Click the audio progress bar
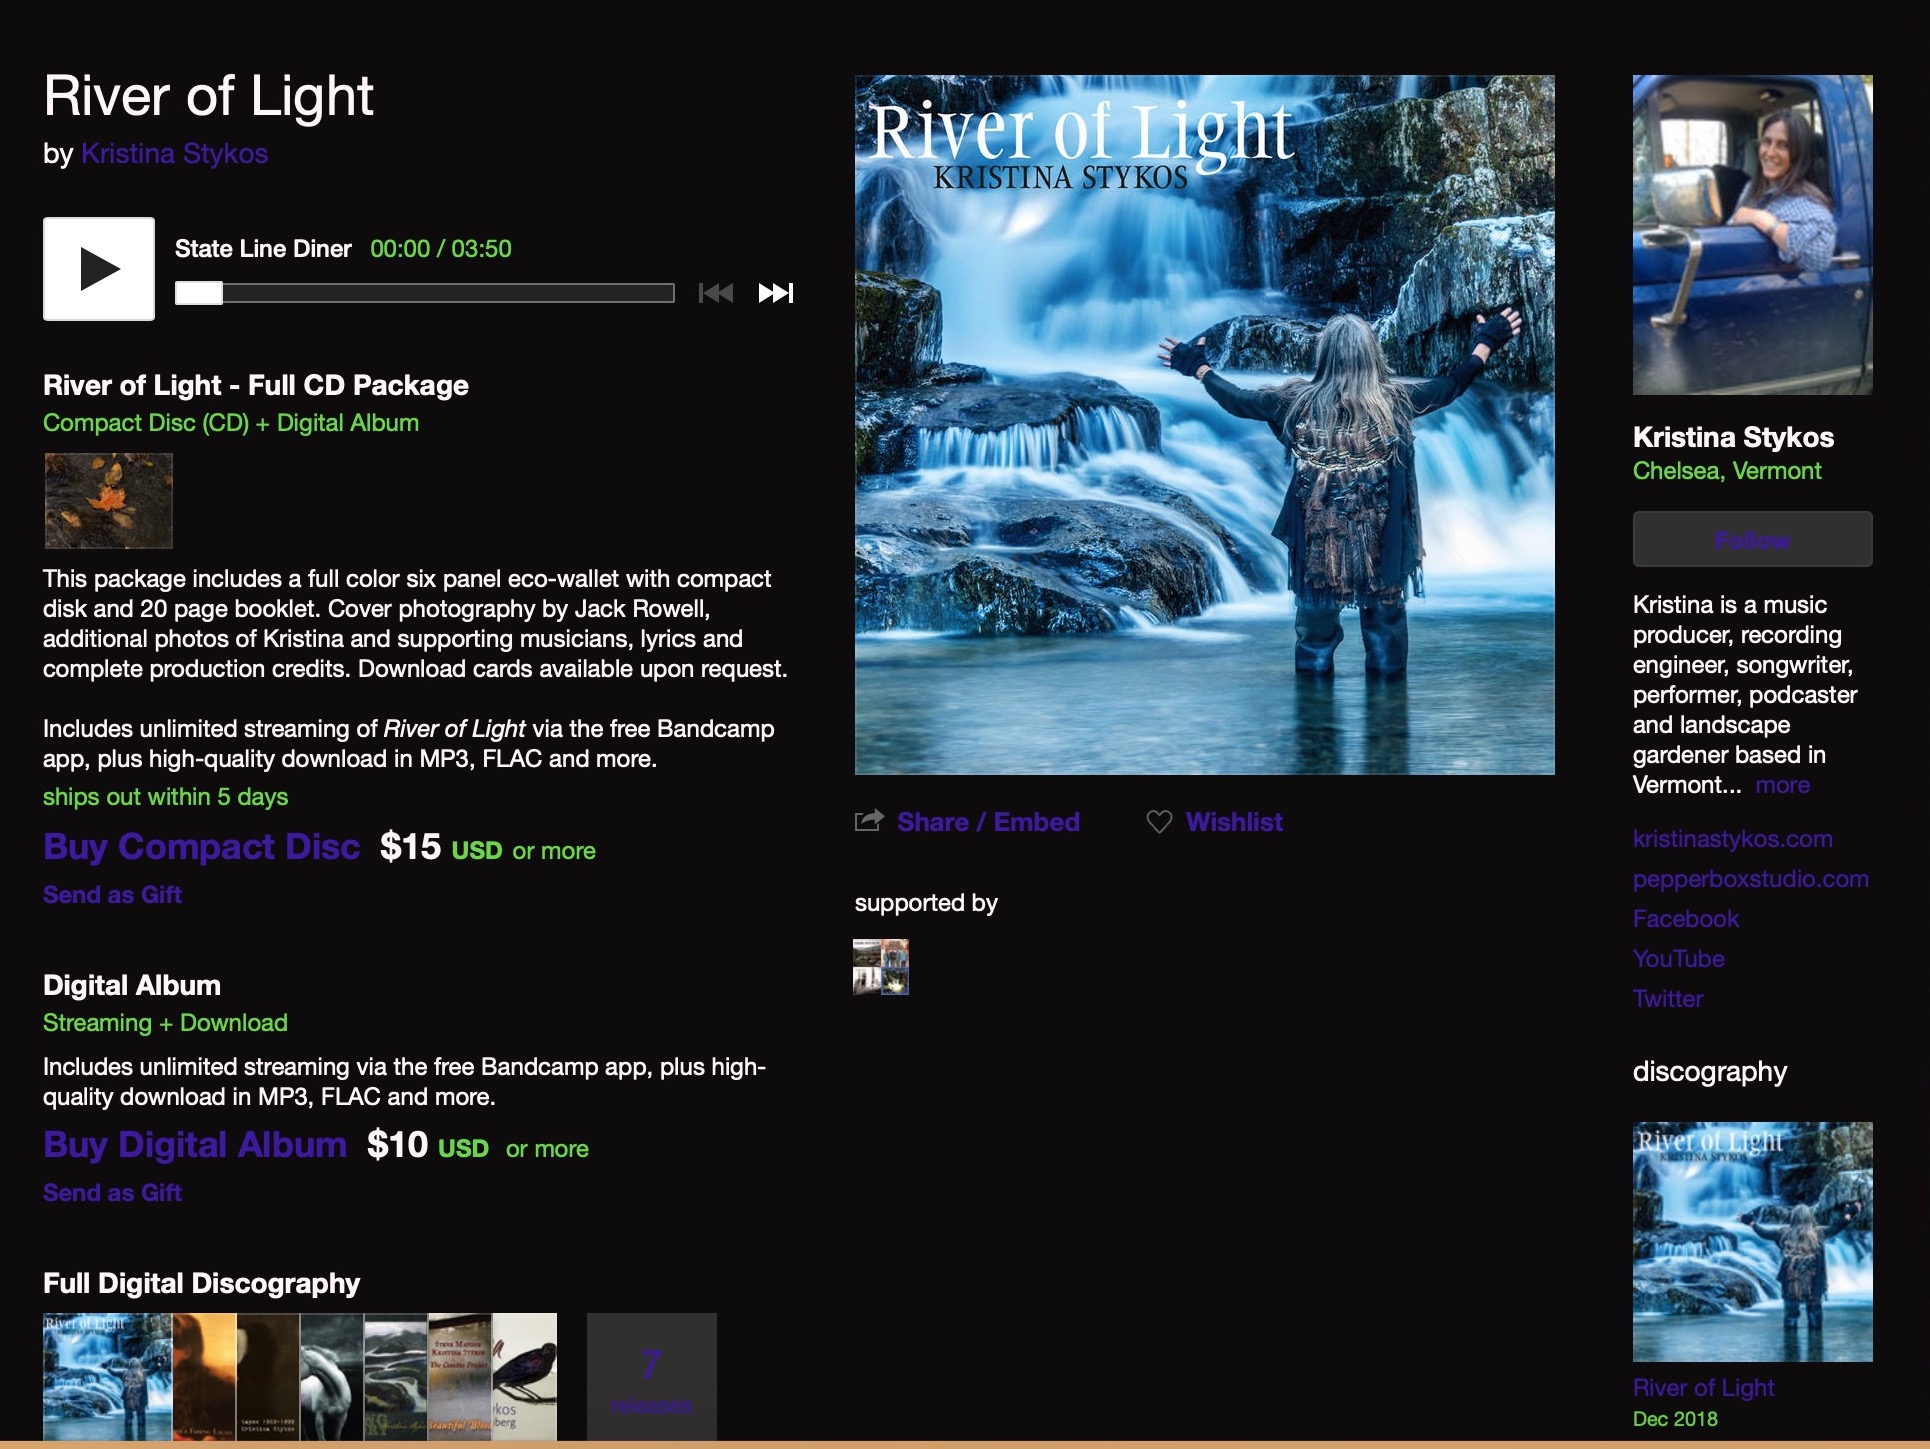Viewport: 1930px width, 1449px height. click(x=425, y=293)
